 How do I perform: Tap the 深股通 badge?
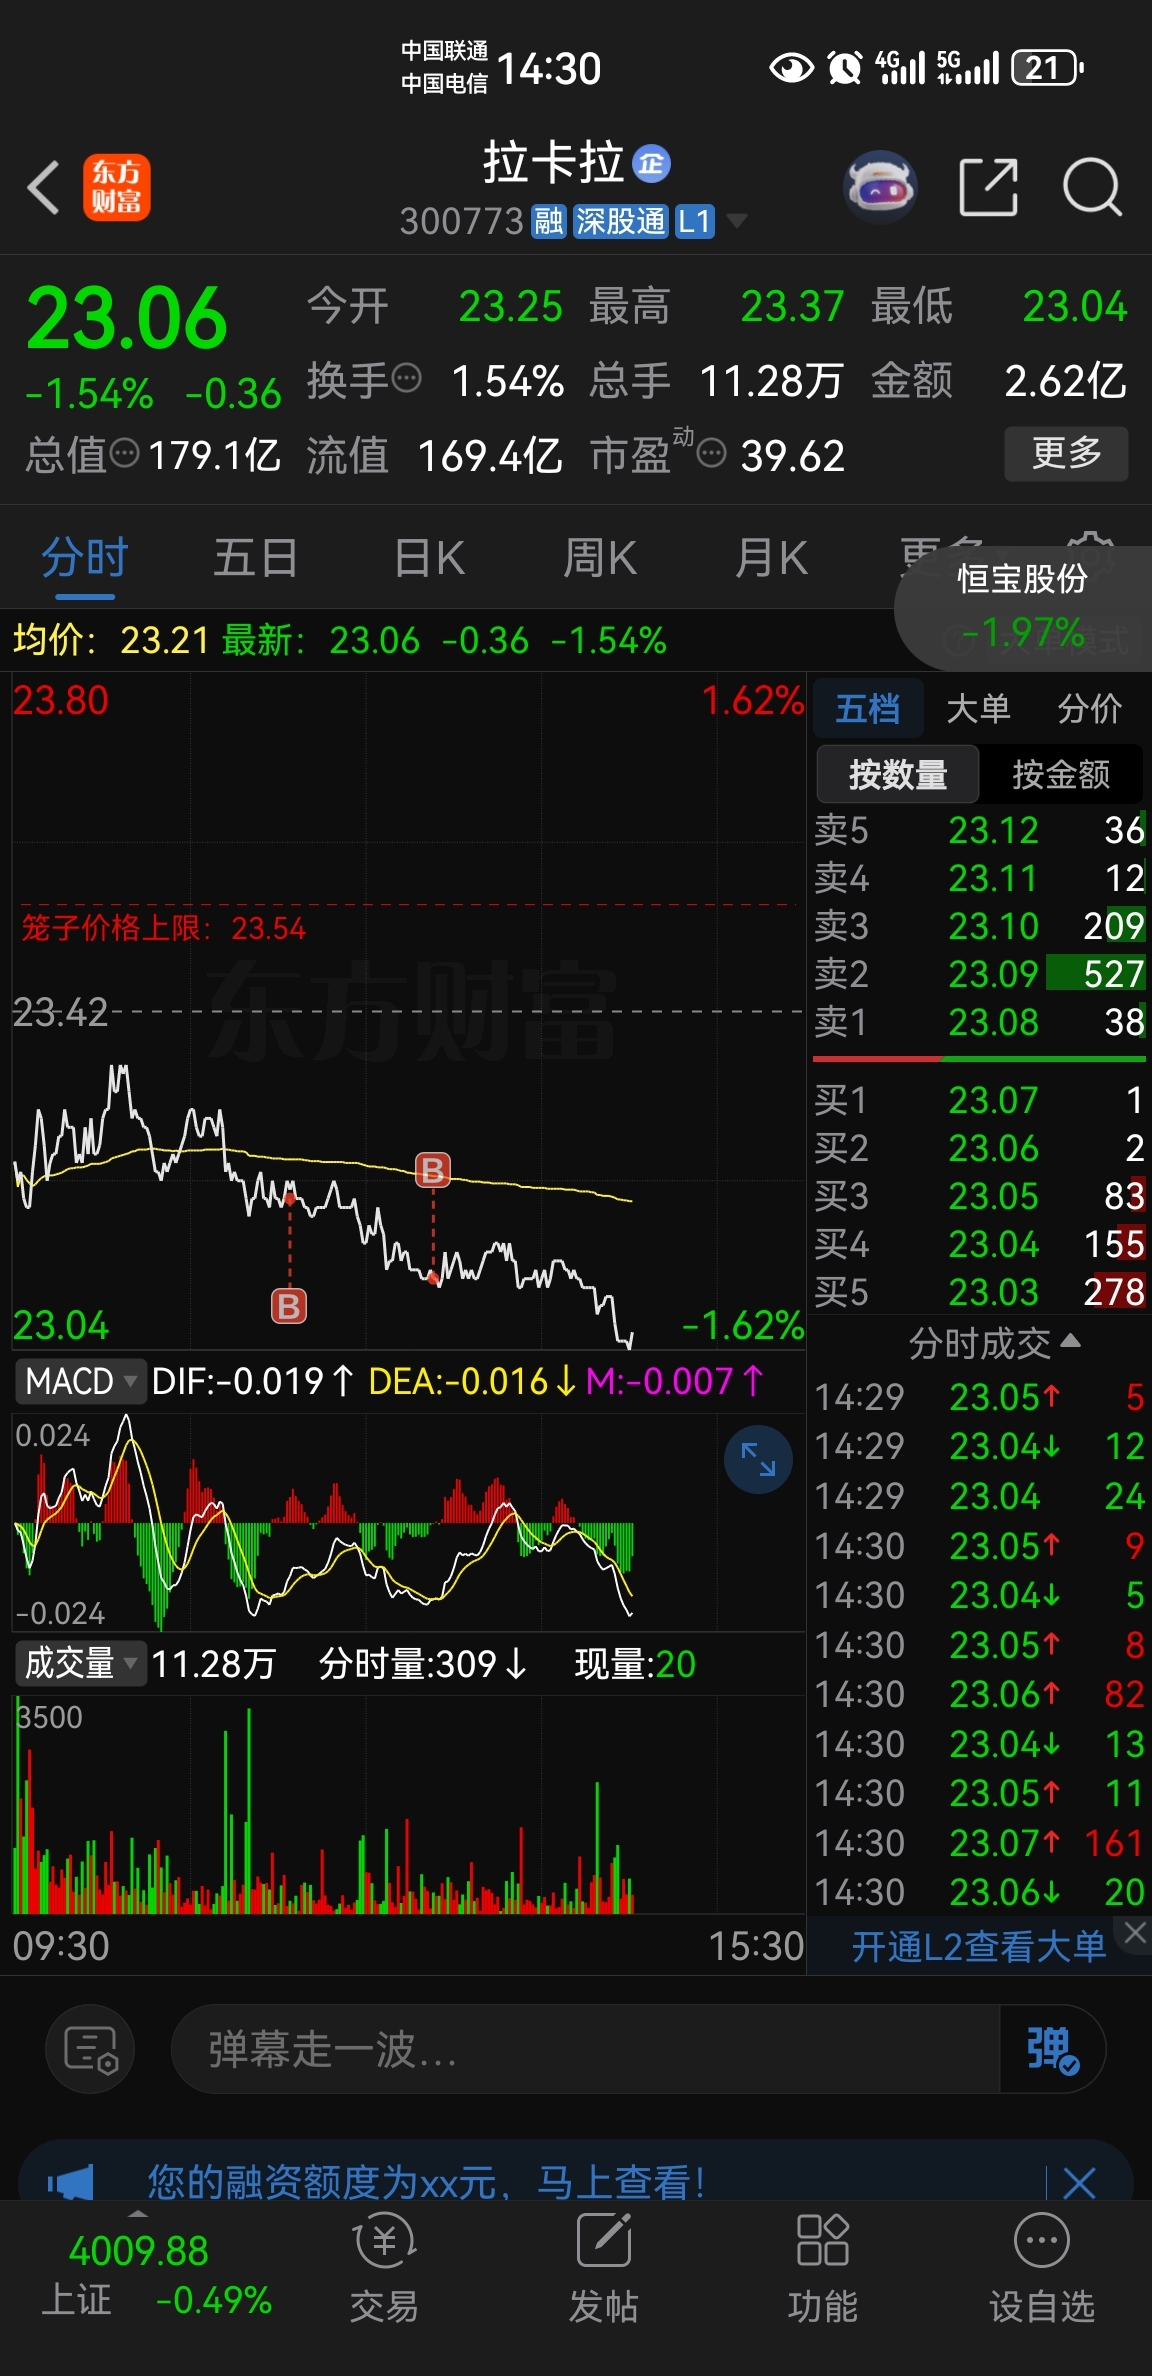point(620,221)
